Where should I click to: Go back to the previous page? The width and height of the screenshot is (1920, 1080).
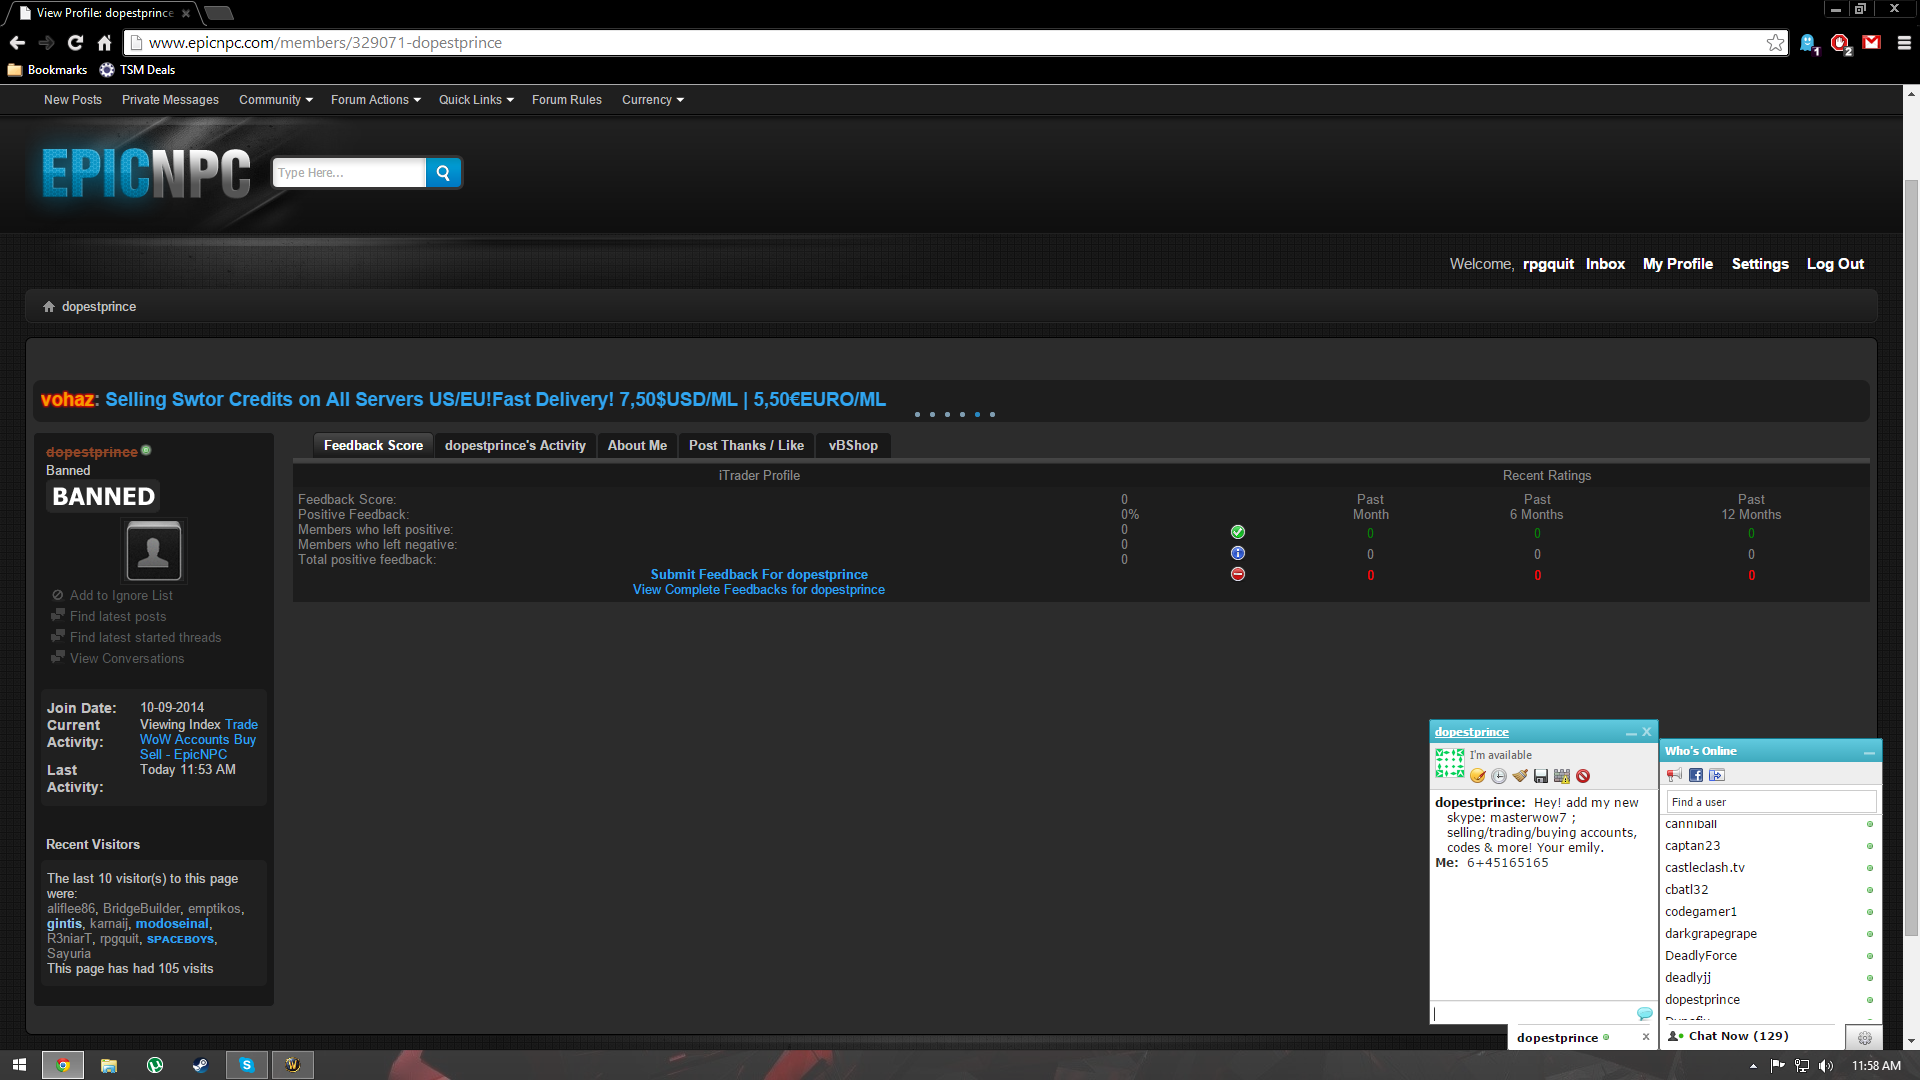click(x=17, y=42)
